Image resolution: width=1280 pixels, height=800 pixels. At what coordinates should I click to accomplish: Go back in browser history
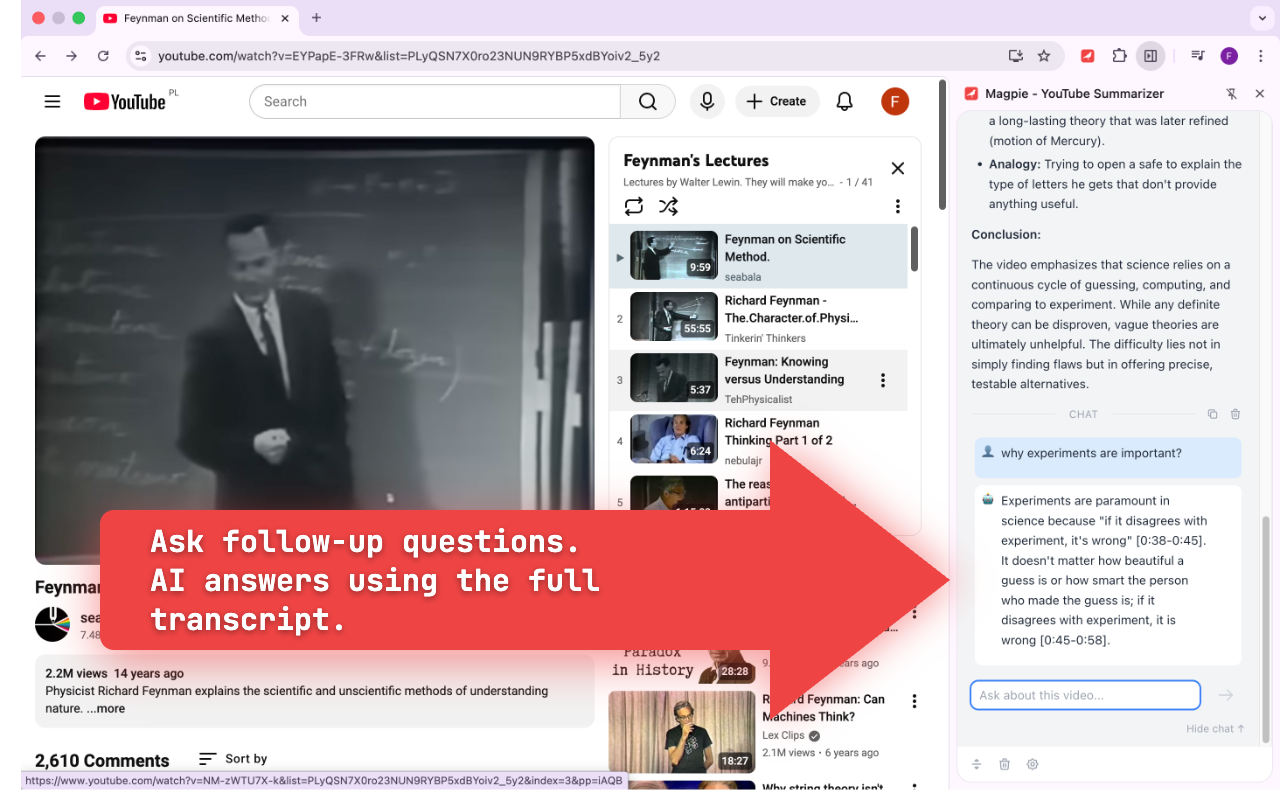click(40, 56)
